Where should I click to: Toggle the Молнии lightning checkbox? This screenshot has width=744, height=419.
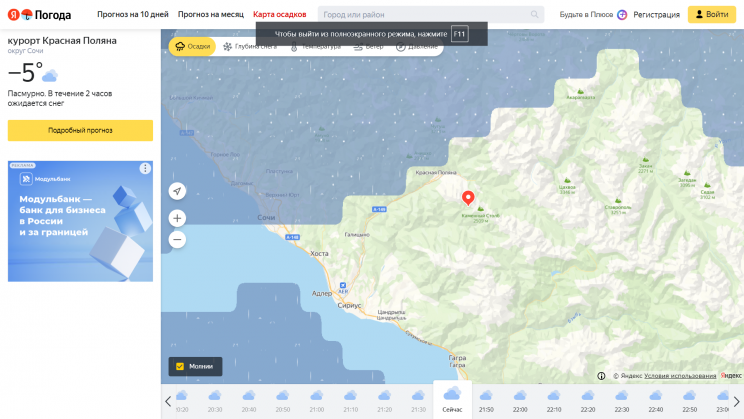point(180,366)
